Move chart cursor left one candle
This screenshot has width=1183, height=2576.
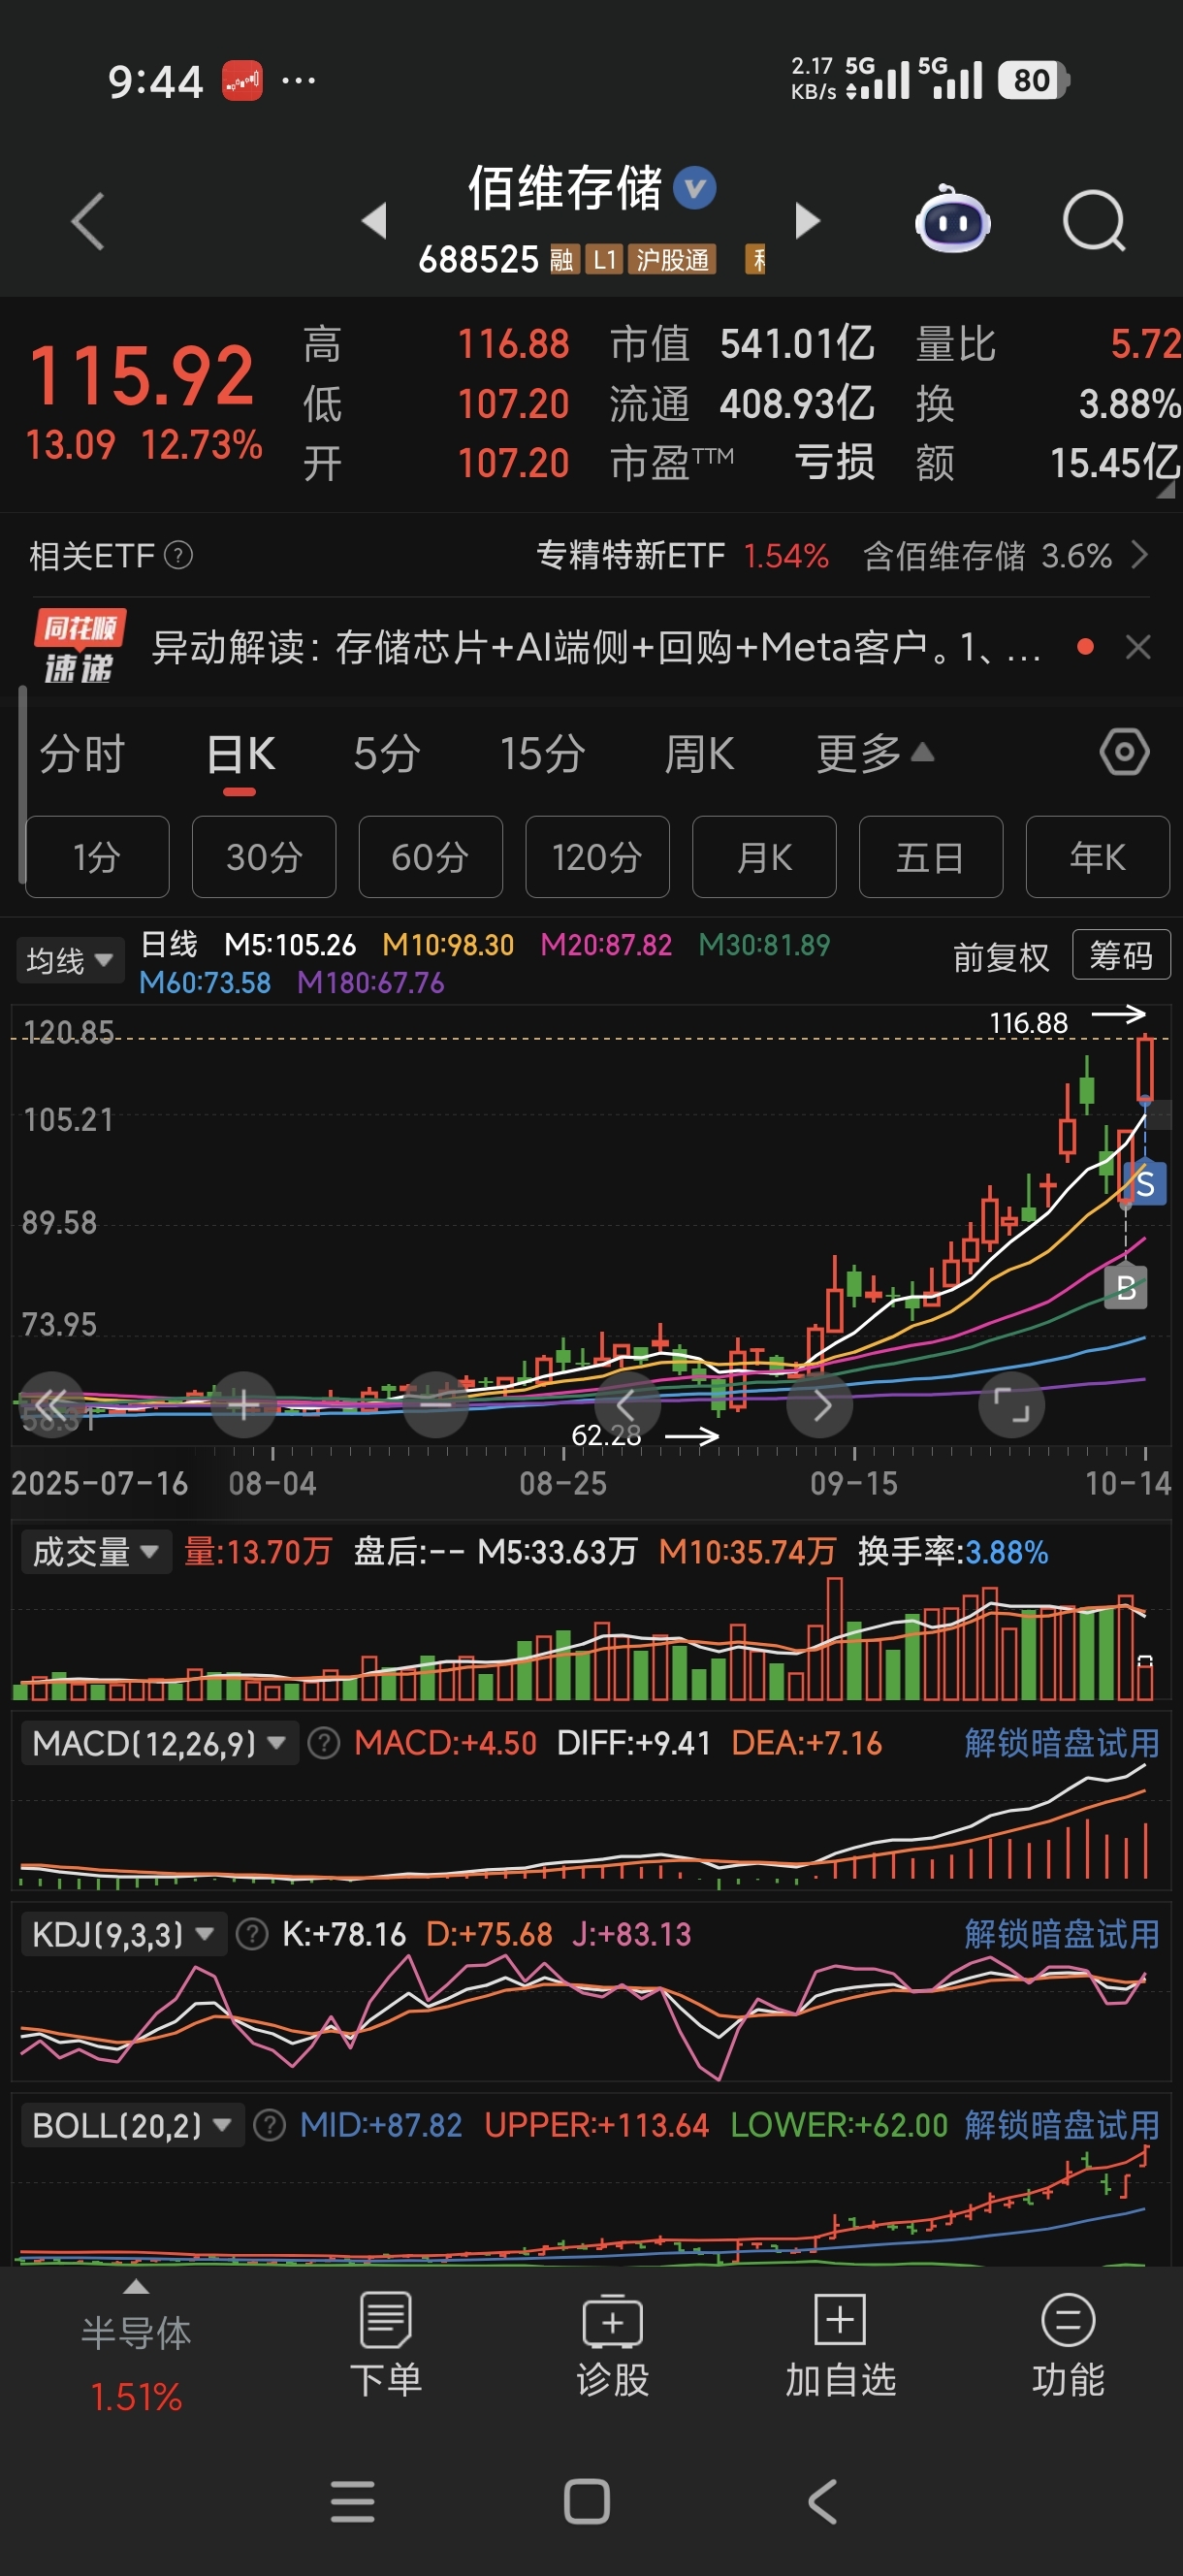627,1404
